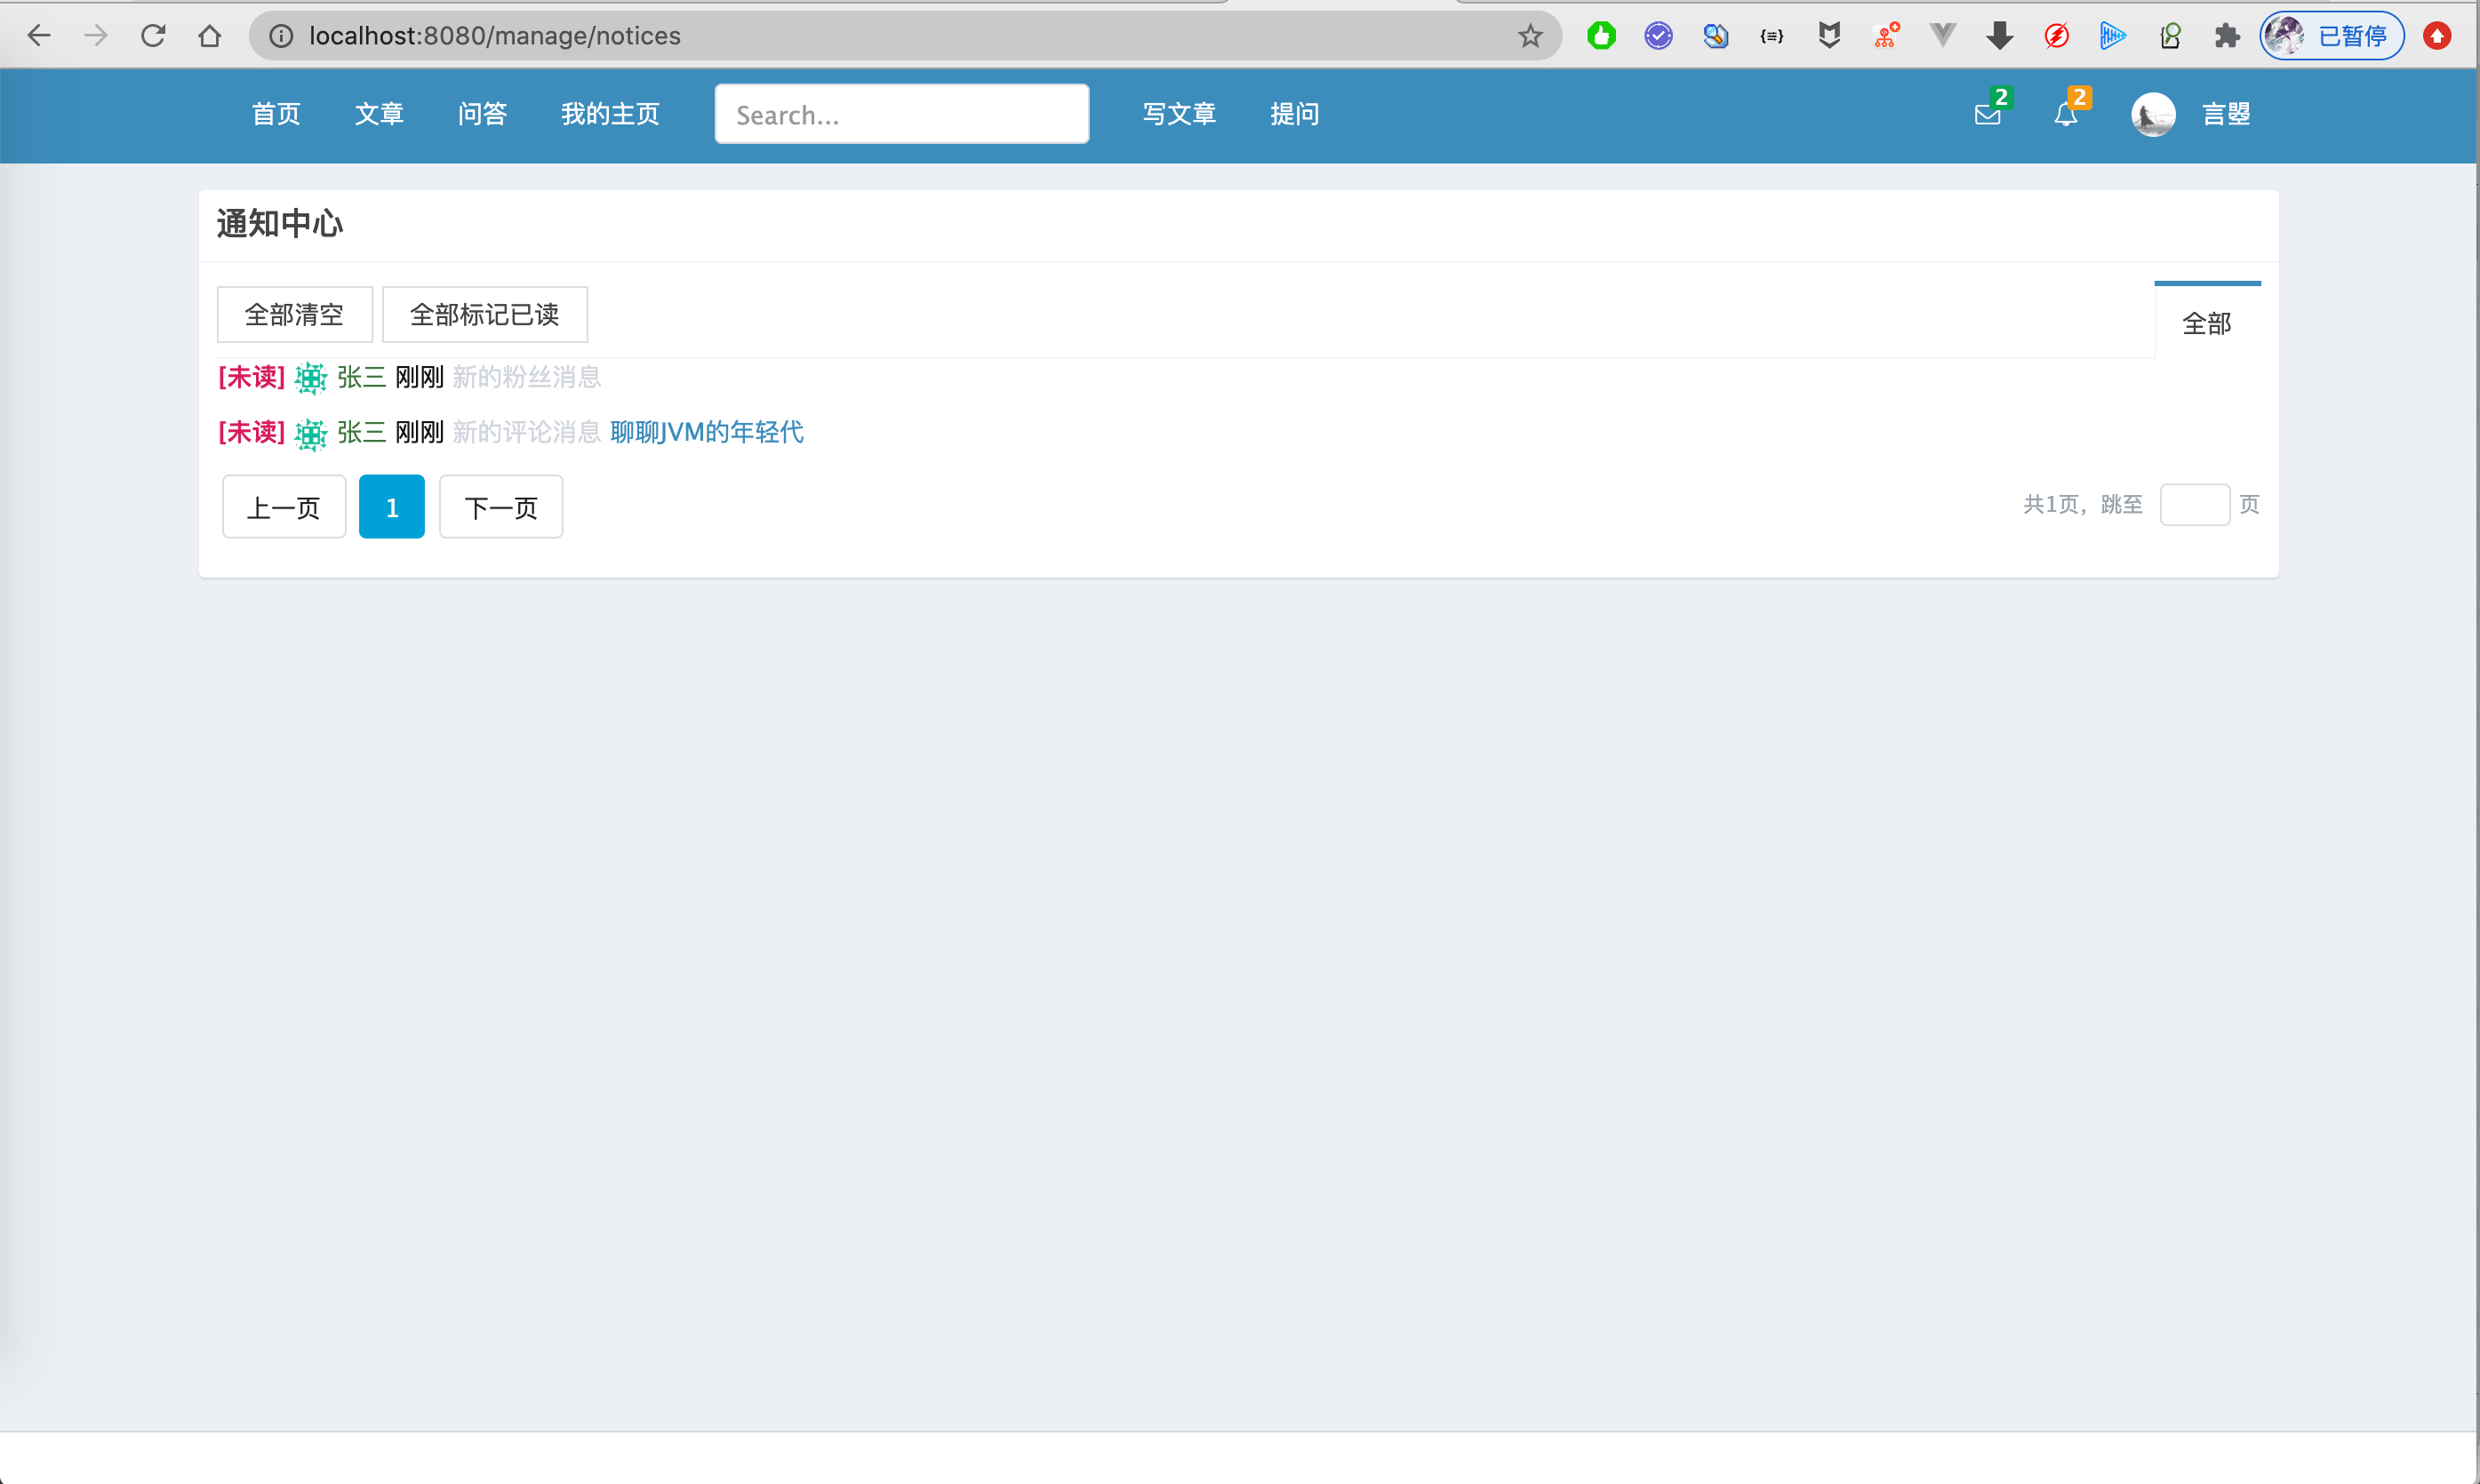Screen dimensions: 2480x1484
Task: Select the 全部 tab
Action: [x=2206, y=323]
